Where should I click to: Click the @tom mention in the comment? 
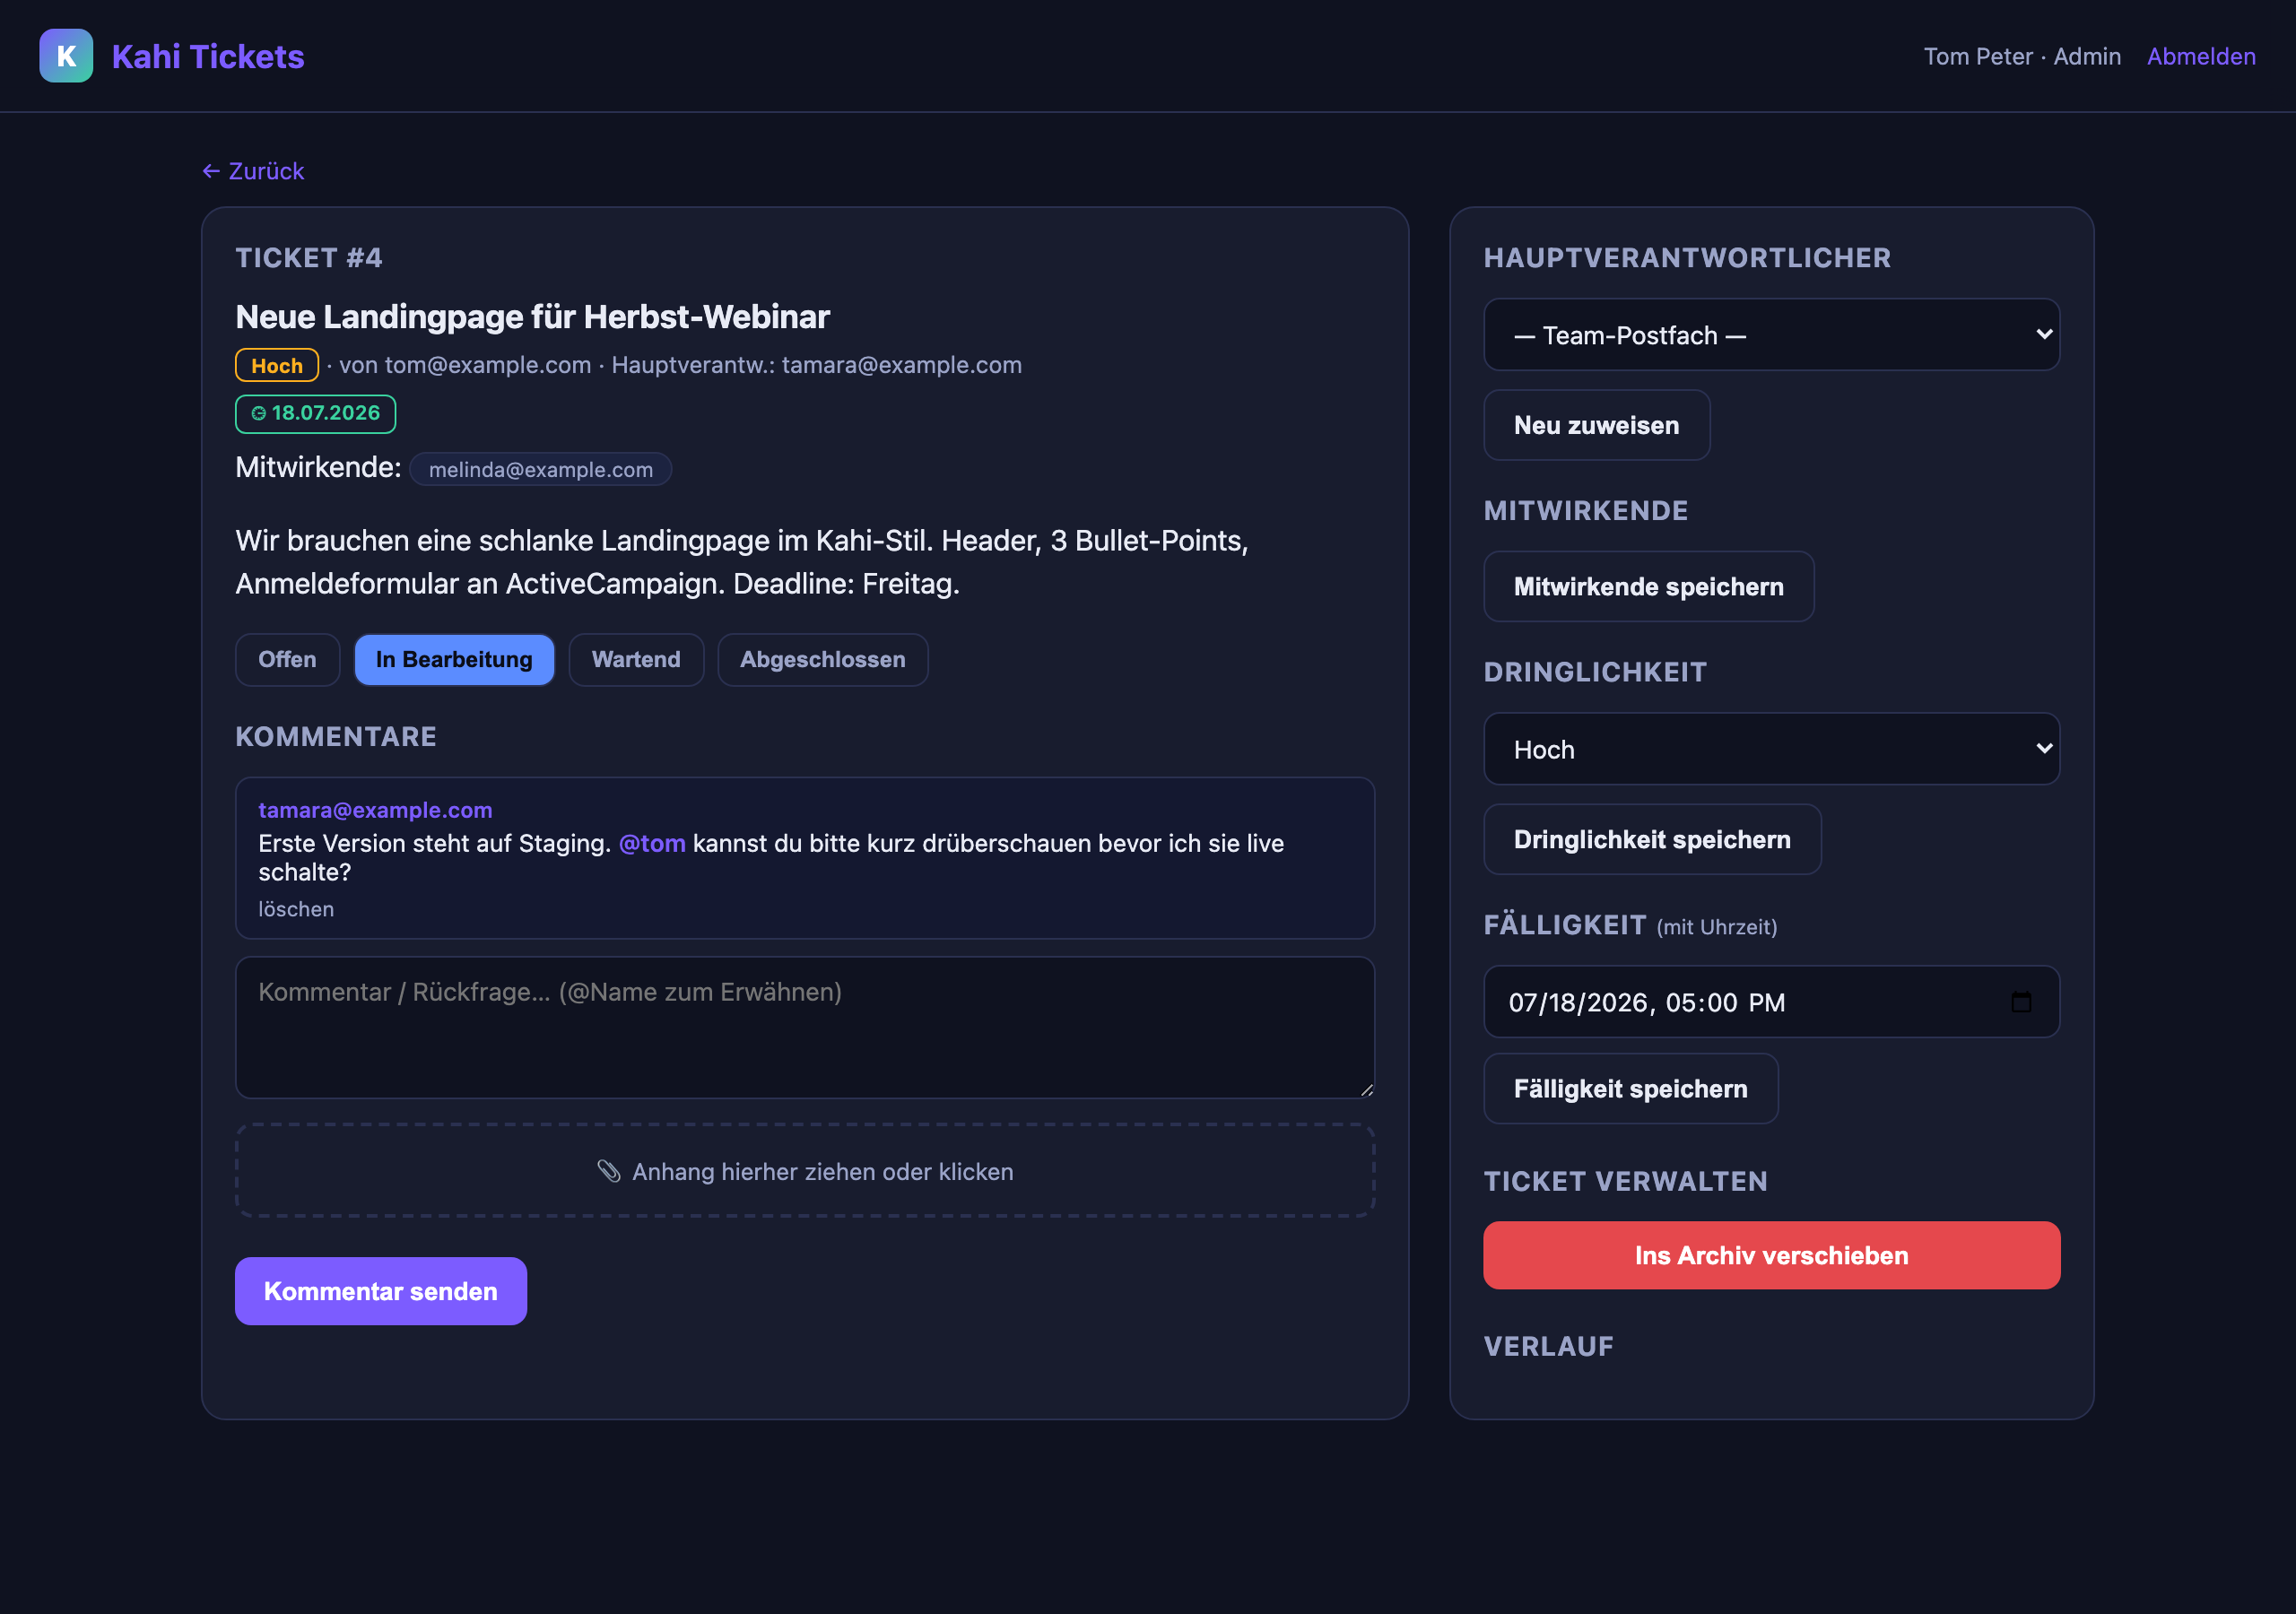[x=652, y=843]
